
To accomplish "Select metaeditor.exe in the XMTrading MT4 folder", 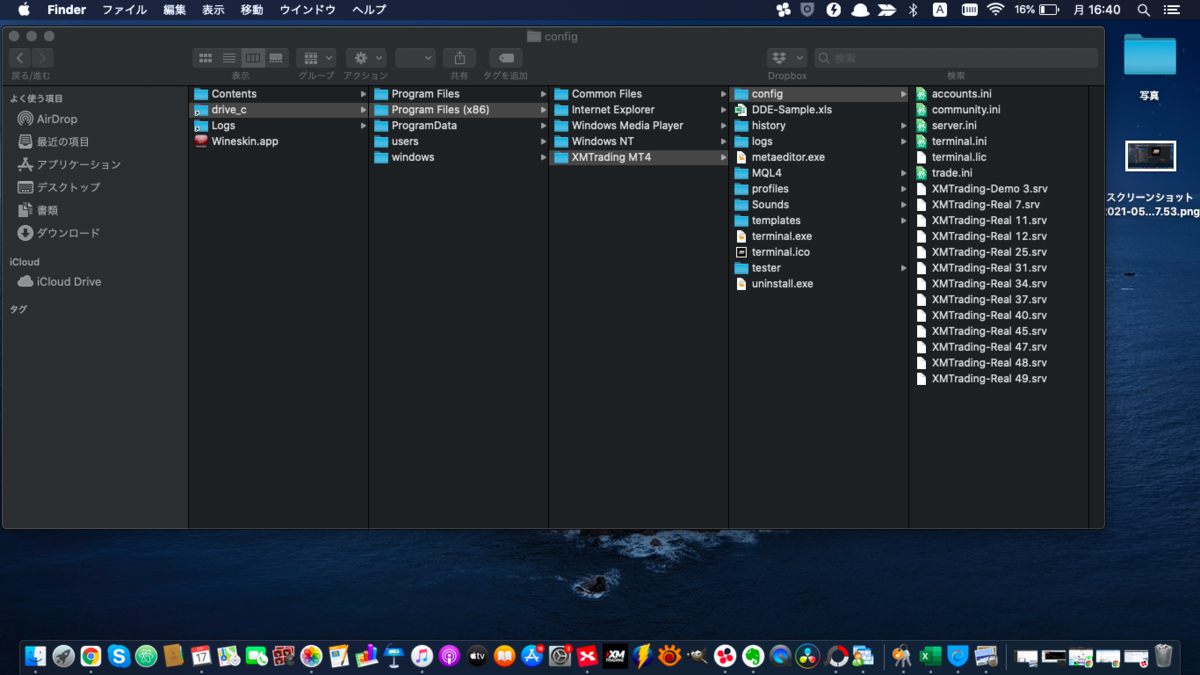I will click(789, 157).
